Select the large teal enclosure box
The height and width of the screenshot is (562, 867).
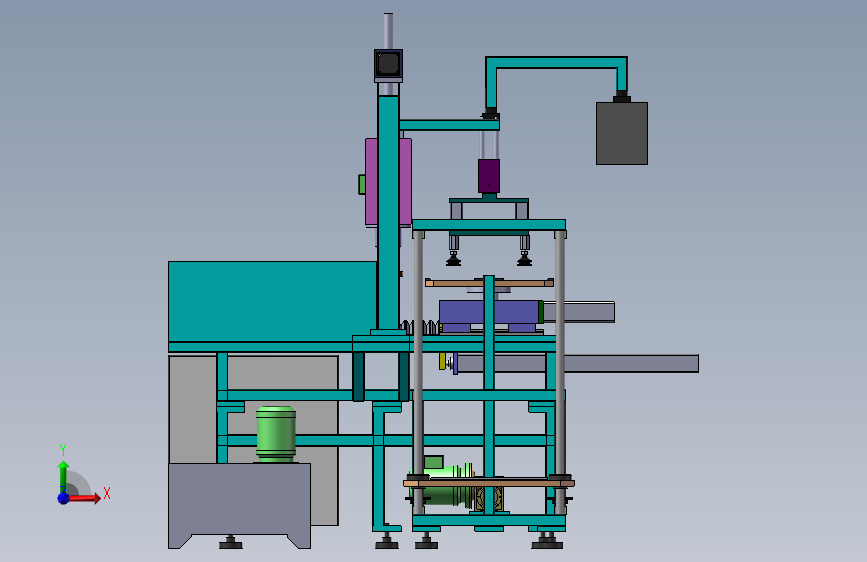(272, 301)
